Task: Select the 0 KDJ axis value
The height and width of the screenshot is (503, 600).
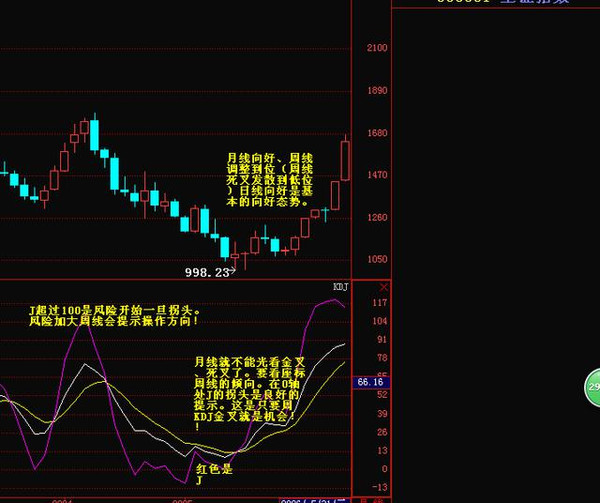Action: [385, 469]
